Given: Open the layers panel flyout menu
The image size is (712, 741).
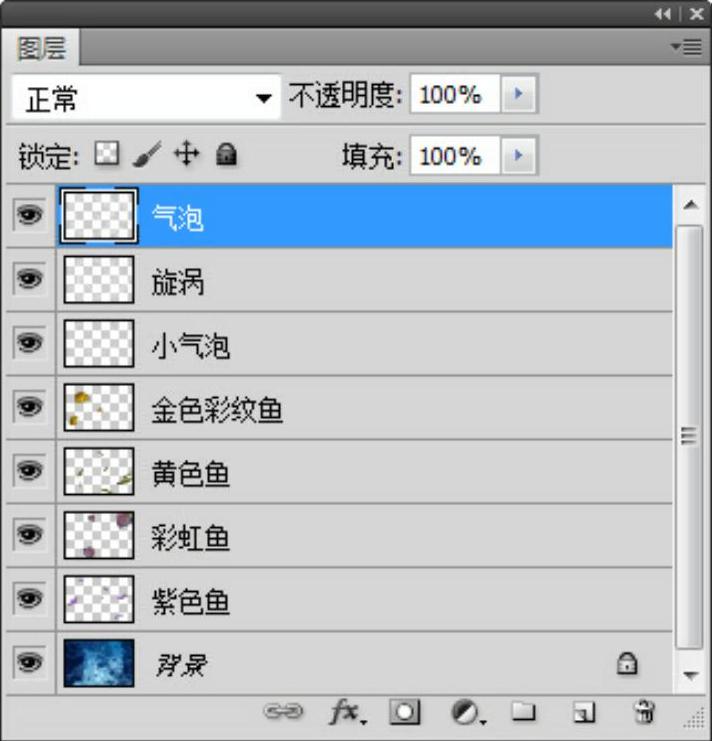Looking at the screenshot, I should pos(687,46).
